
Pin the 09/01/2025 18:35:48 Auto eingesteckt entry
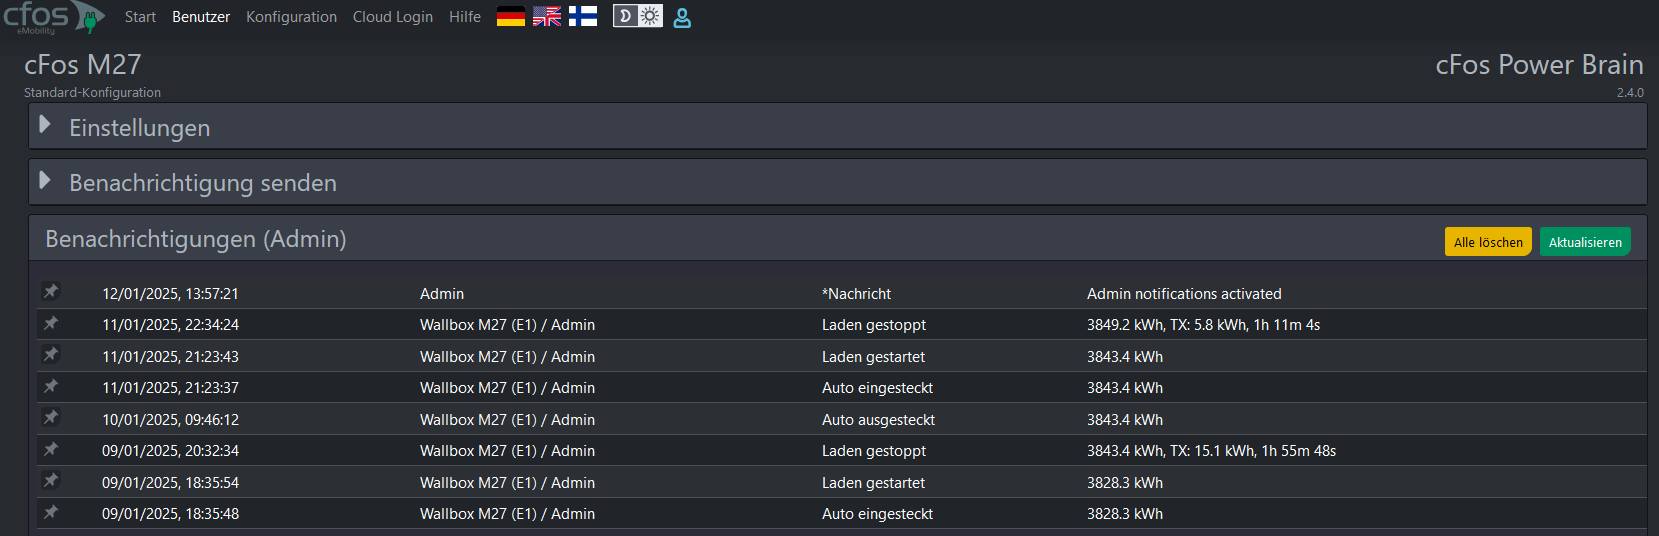point(51,512)
